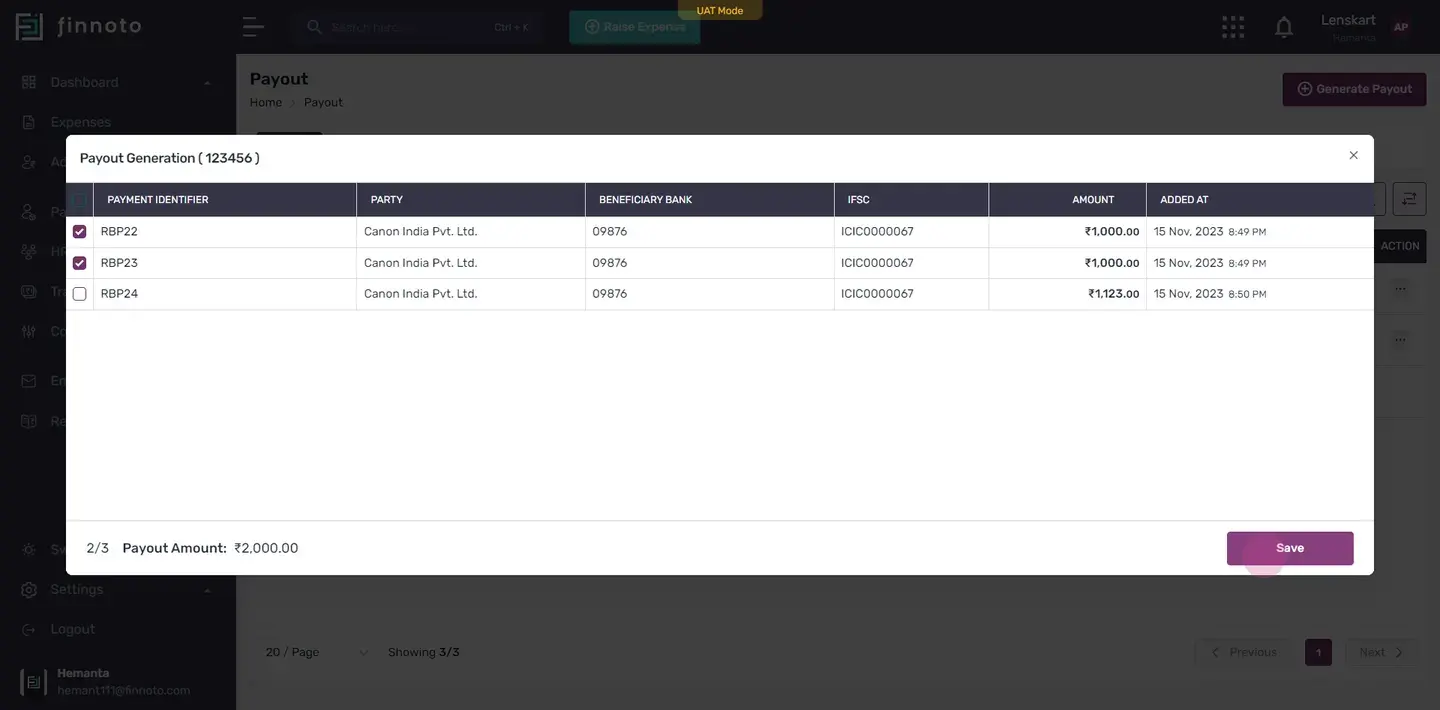Go to Home breadcrumb link
This screenshot has width=1440, height=710.
pos(265,102)
